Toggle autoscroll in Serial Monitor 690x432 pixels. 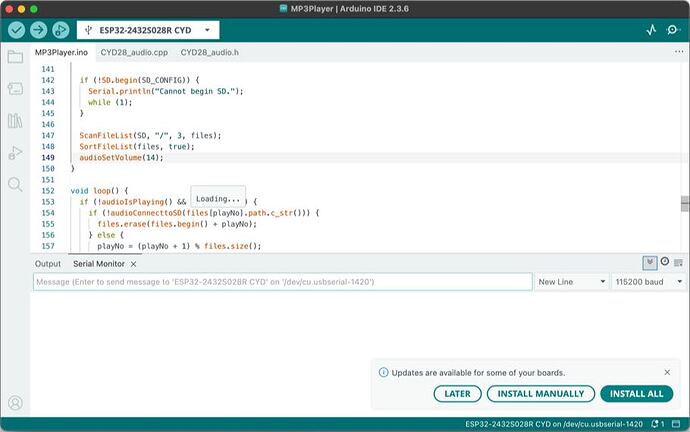point(650,263)
